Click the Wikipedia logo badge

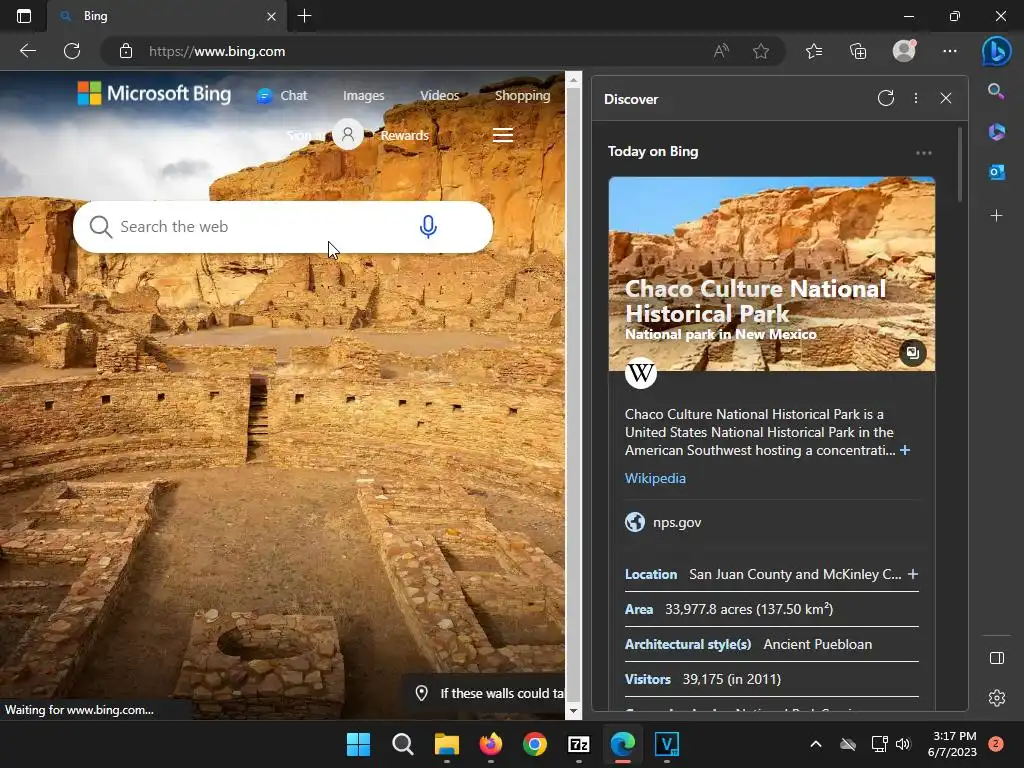pos(641,373)
